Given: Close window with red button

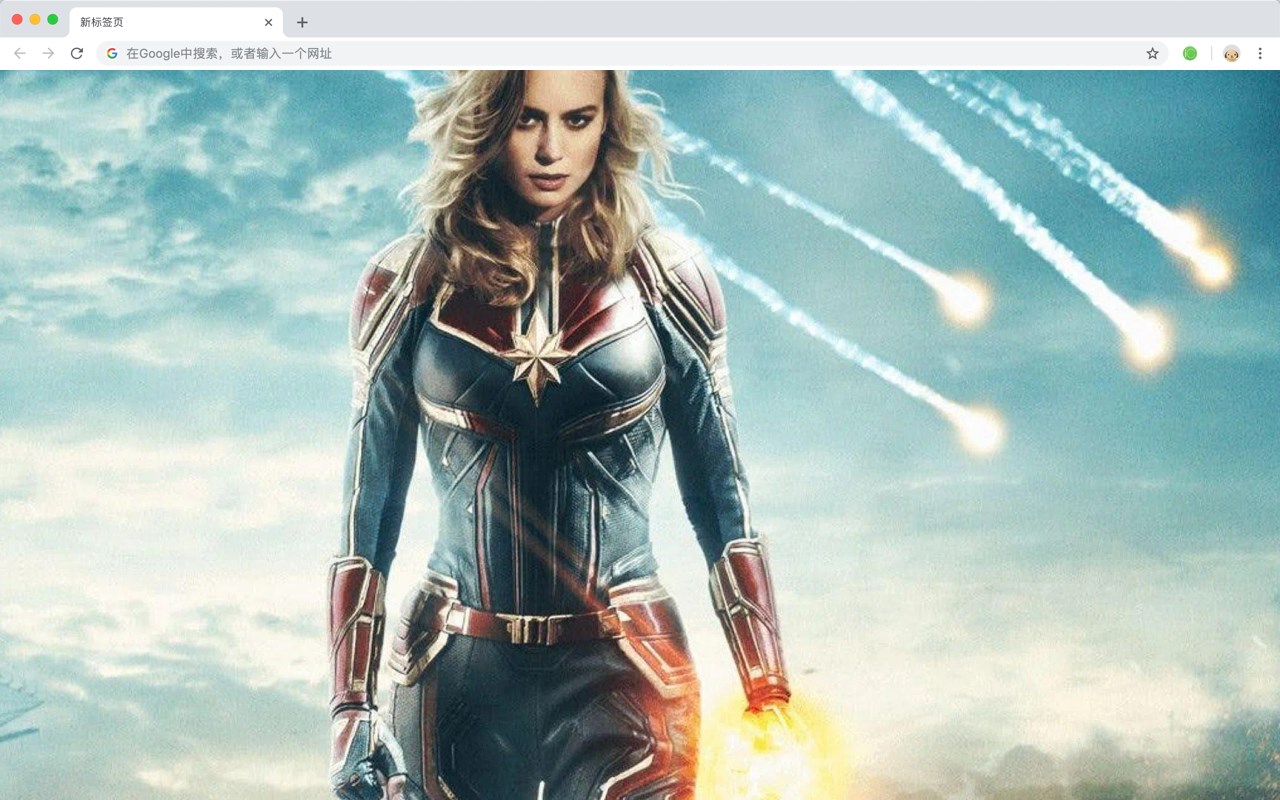Looking at the screenshot, I should 17,19.
